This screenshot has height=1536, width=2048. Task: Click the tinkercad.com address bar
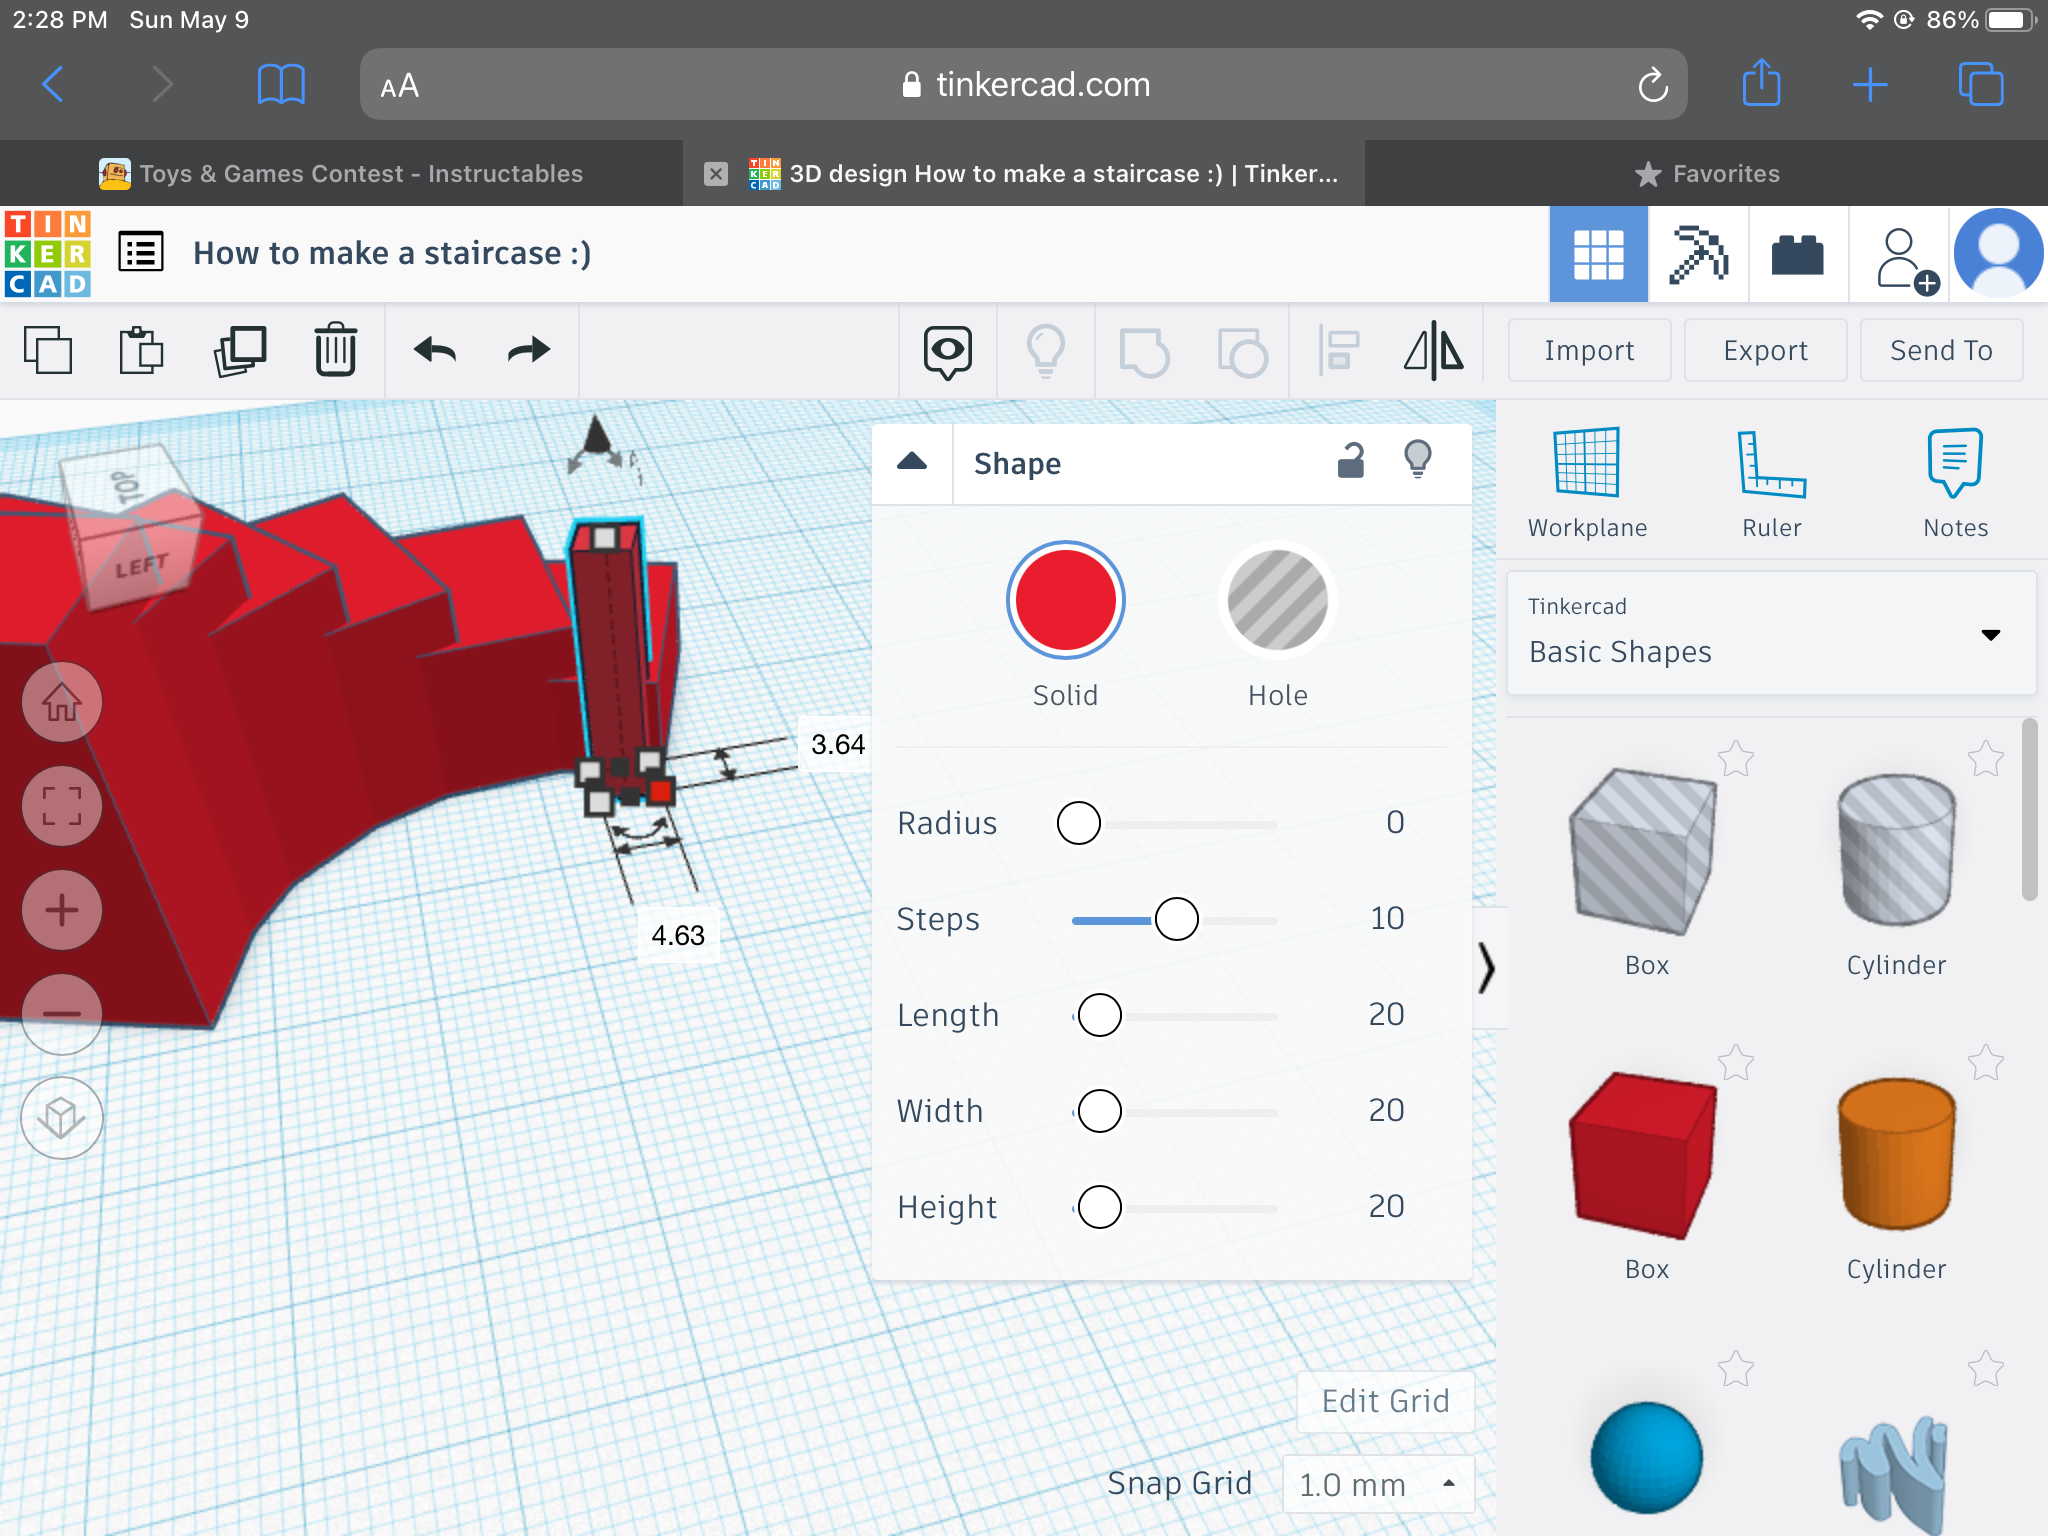tap(1023, 84)
